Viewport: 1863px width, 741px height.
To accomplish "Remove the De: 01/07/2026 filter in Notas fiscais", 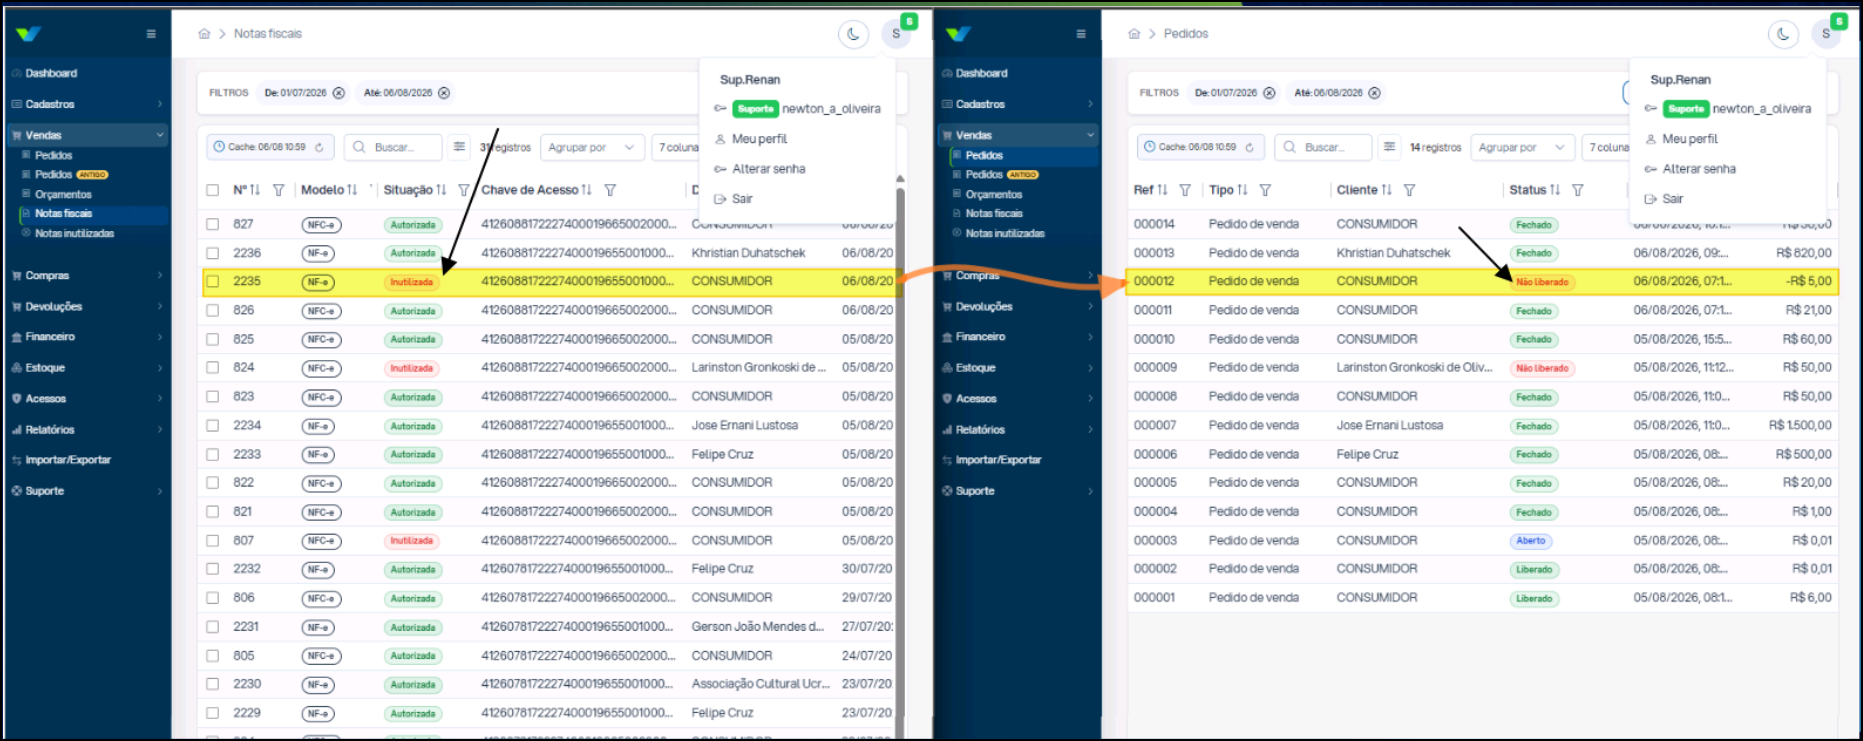I will 339,93.
